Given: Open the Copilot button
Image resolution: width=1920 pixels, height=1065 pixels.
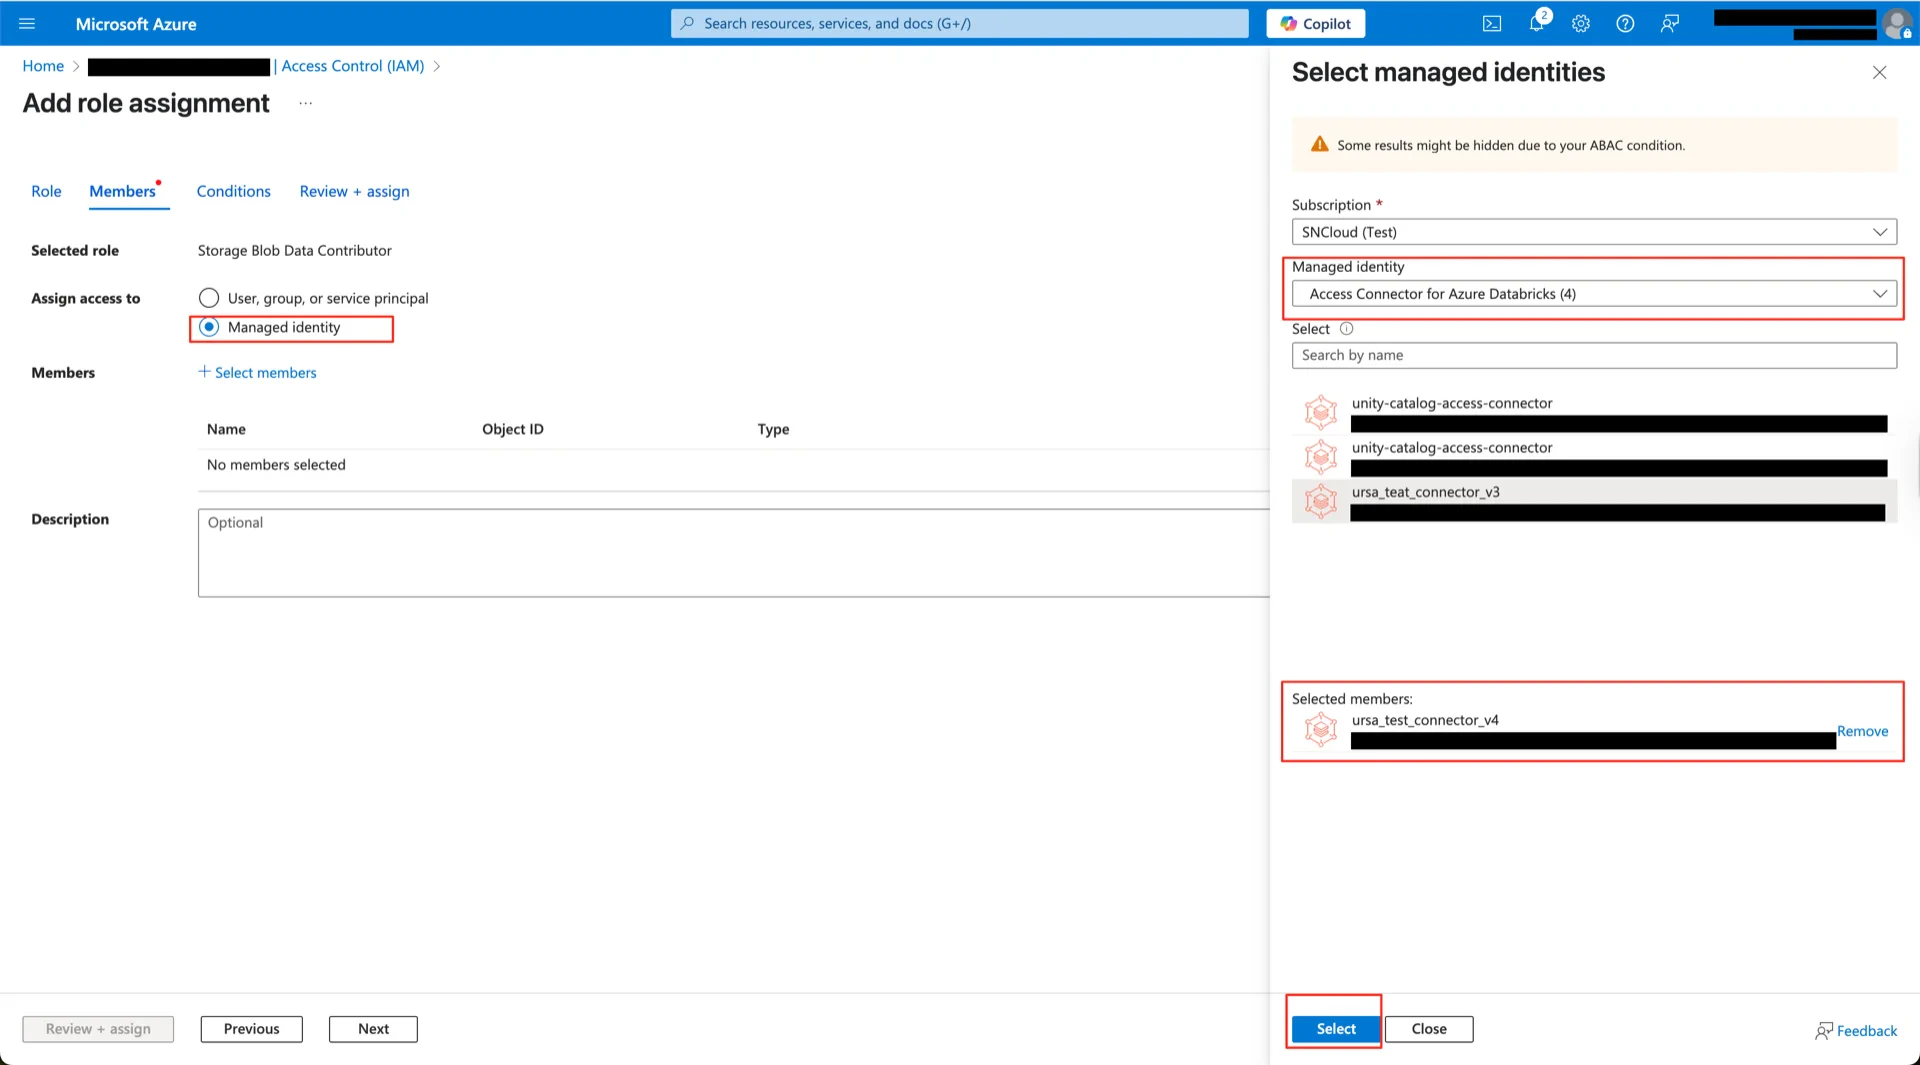Looking at the screenshot, I should click(x=1315, y=23).
